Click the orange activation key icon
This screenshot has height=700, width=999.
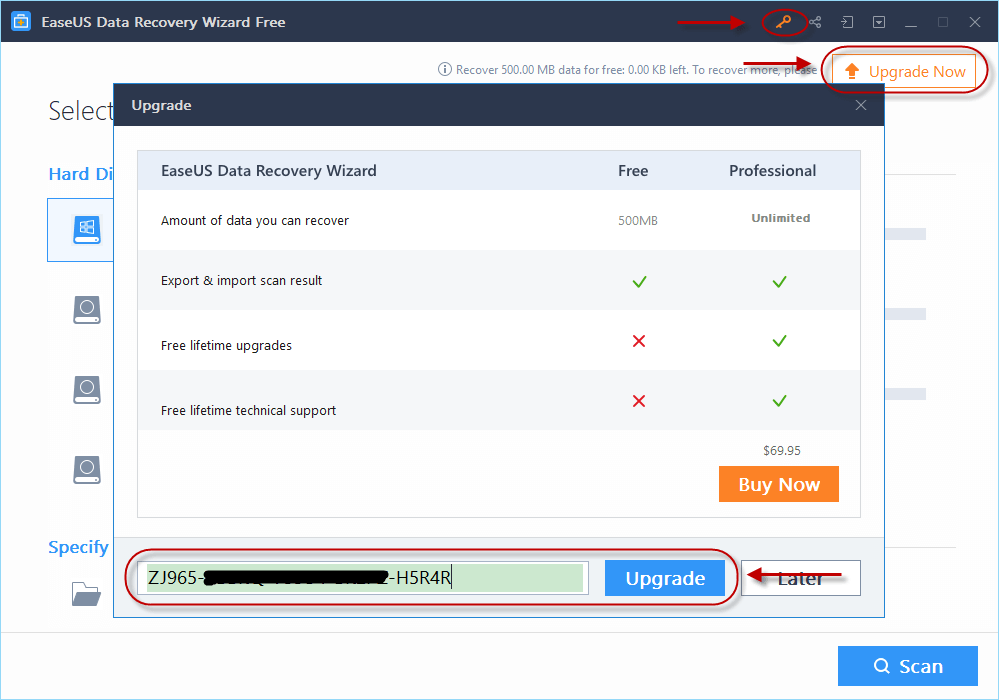pos(784,21)
